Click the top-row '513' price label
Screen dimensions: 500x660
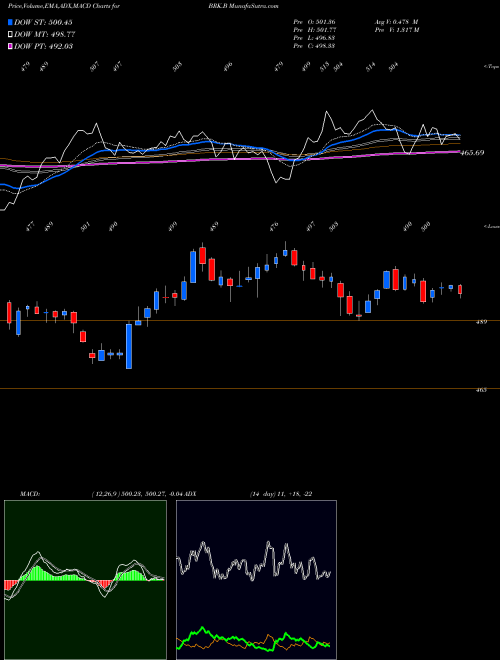(324, 67)
